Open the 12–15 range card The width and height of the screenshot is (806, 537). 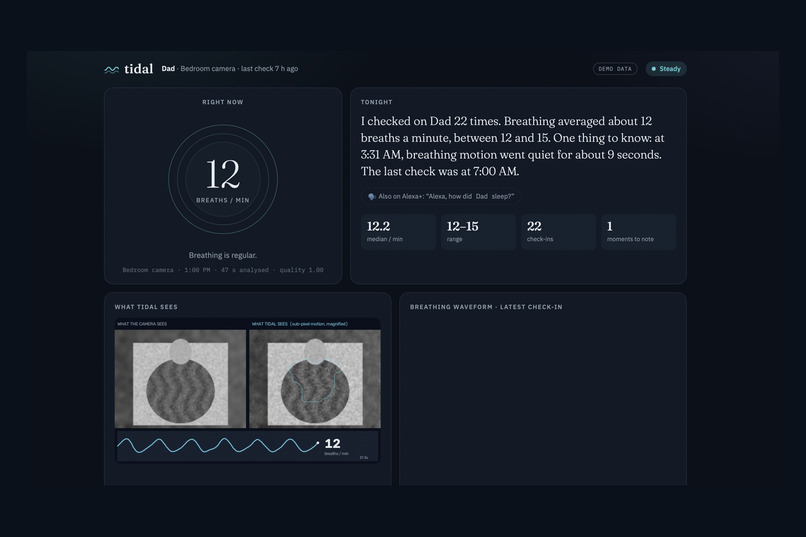pos(478,232)
